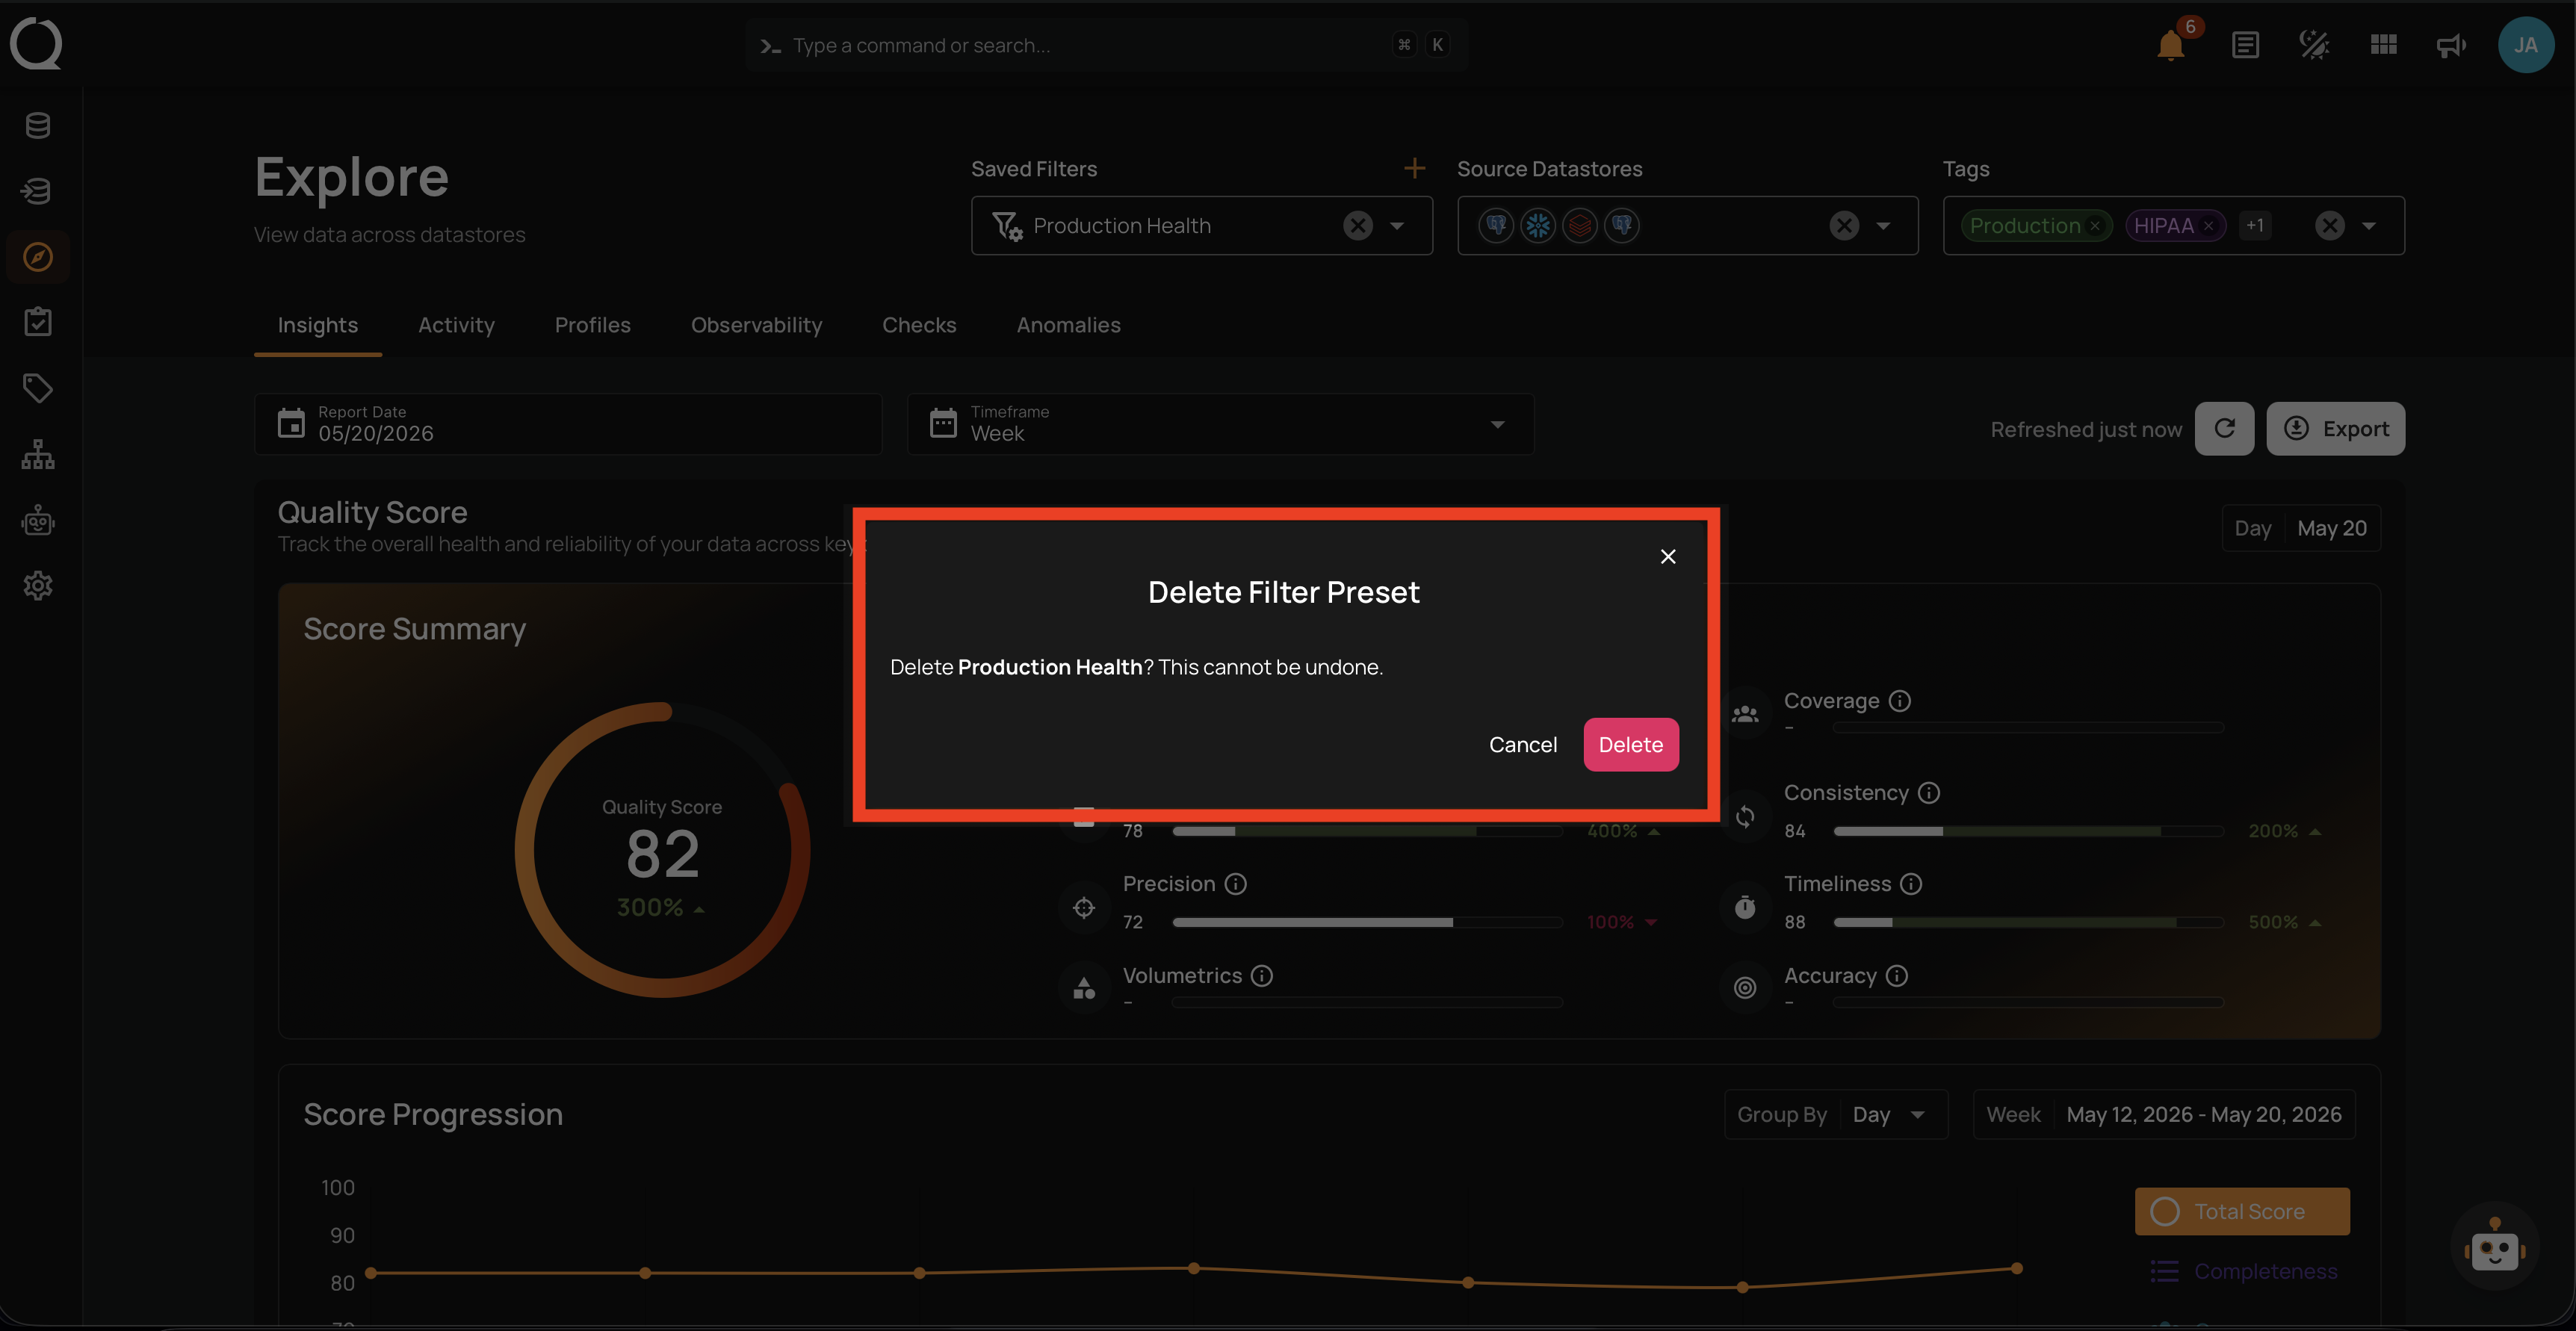The image size is (2576, 1331).
Task: Focus the command search field
Action: pos(1106,45)
